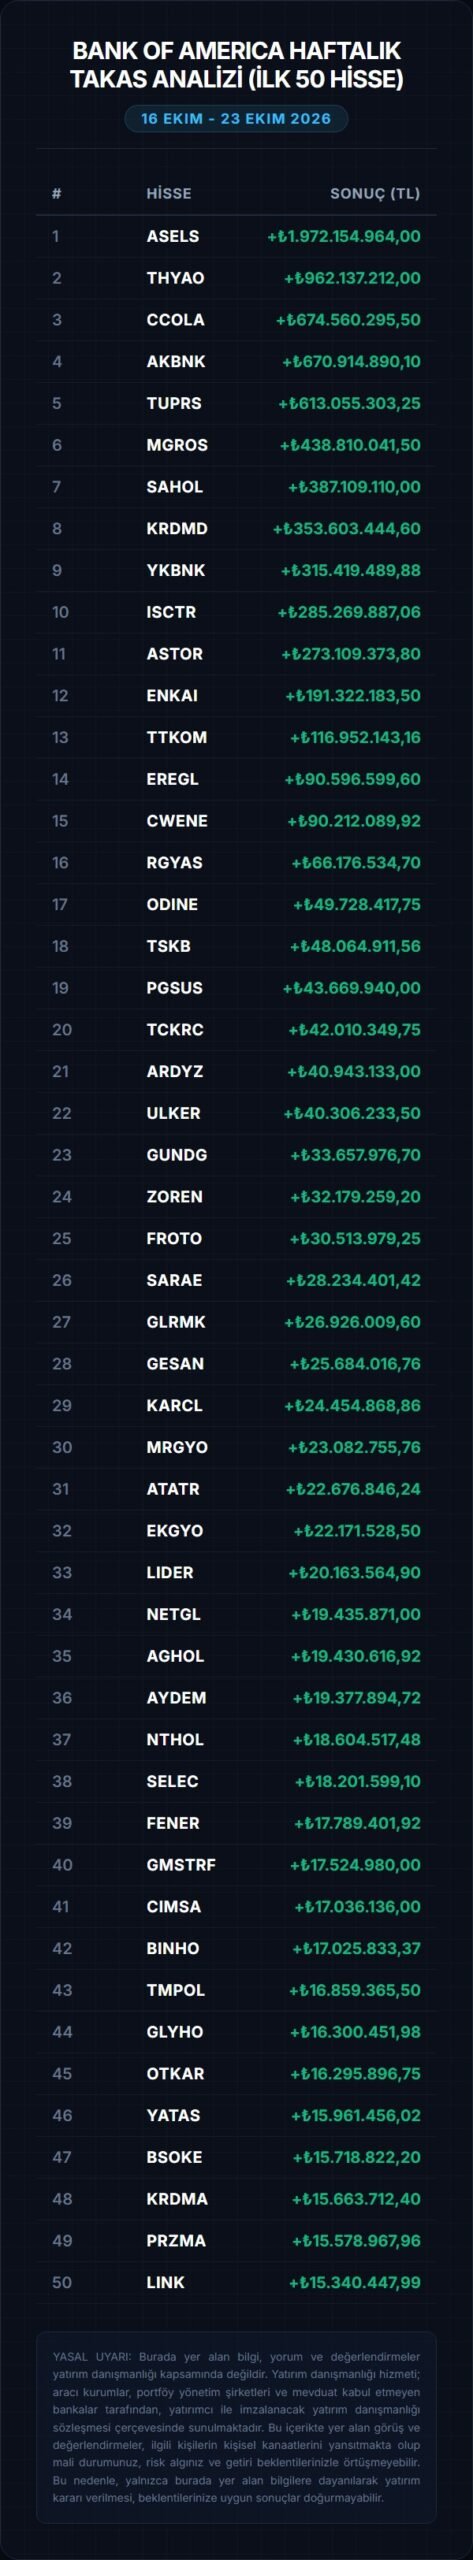Click the TUPRS ticker
Viewport: 473px width, 2560px height.
[x=174, y=403]
